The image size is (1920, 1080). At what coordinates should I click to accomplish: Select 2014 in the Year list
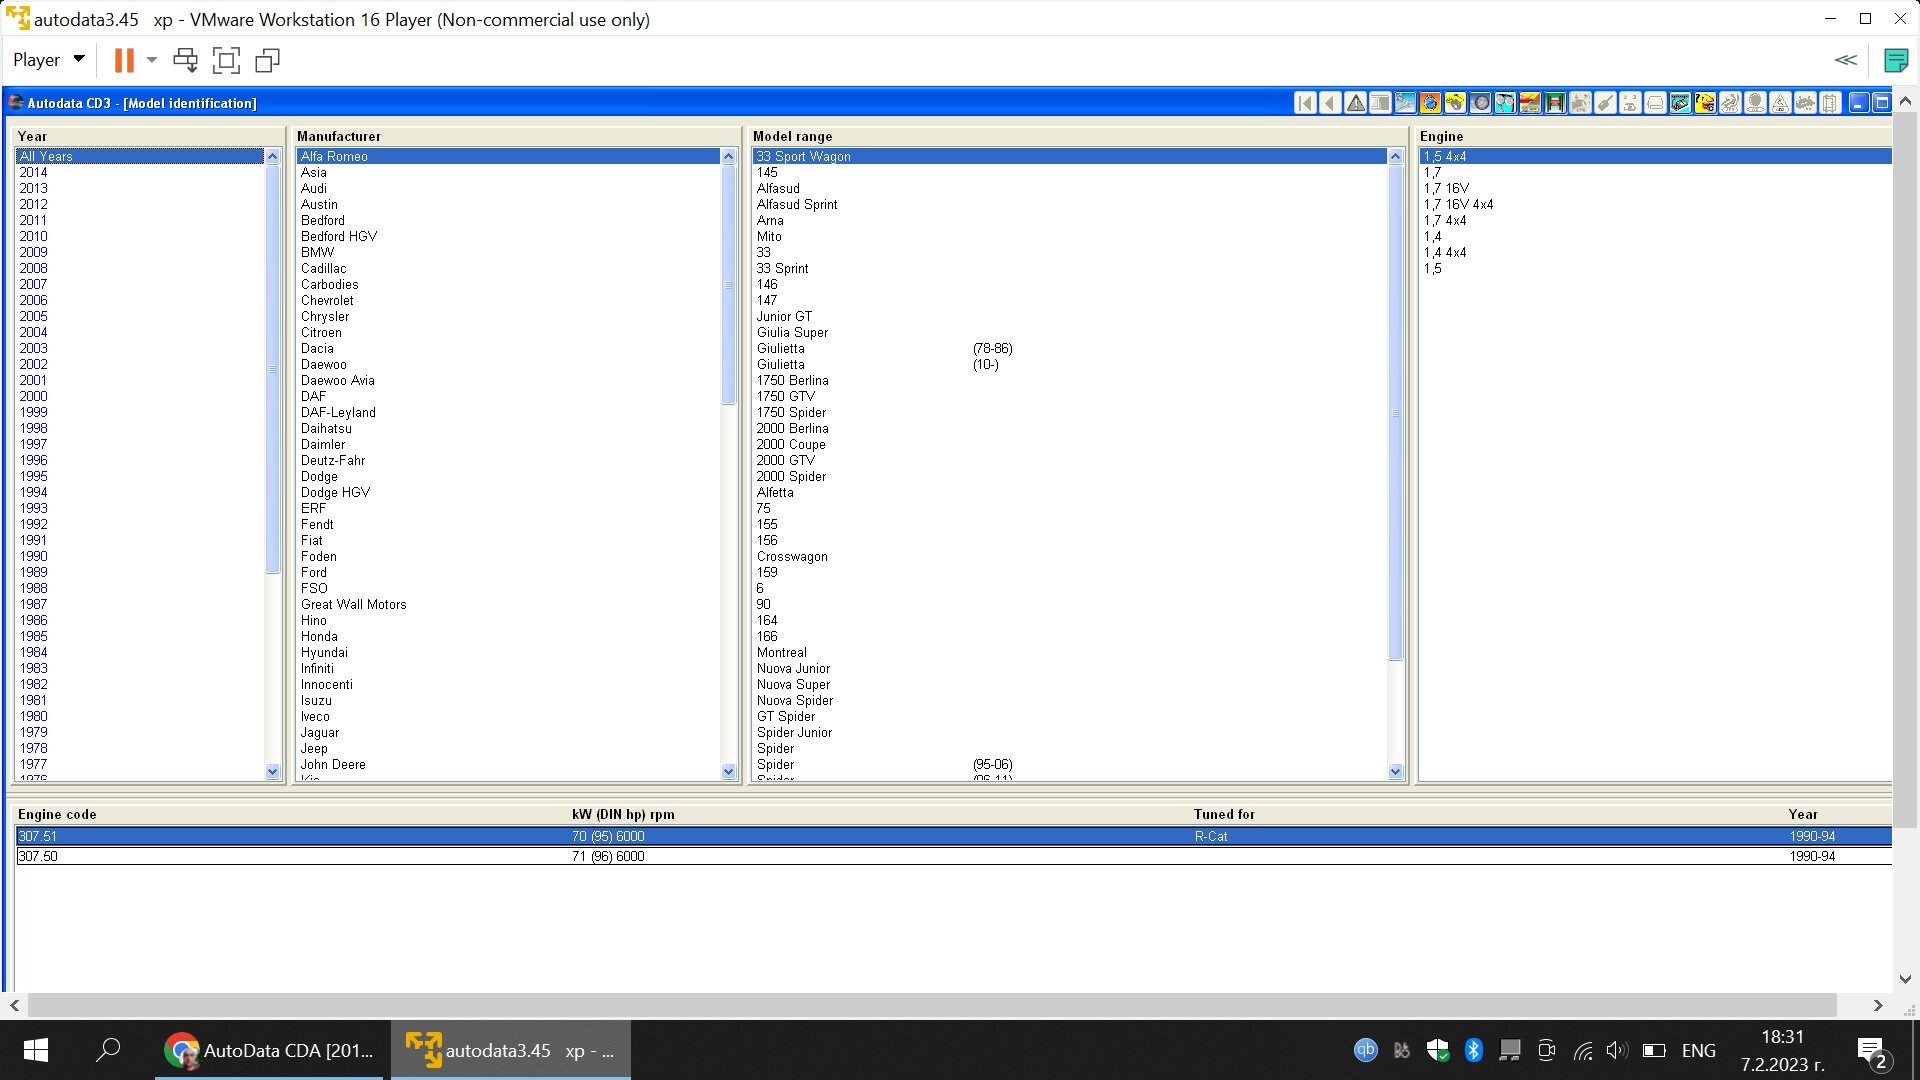(x=34, y=172)
